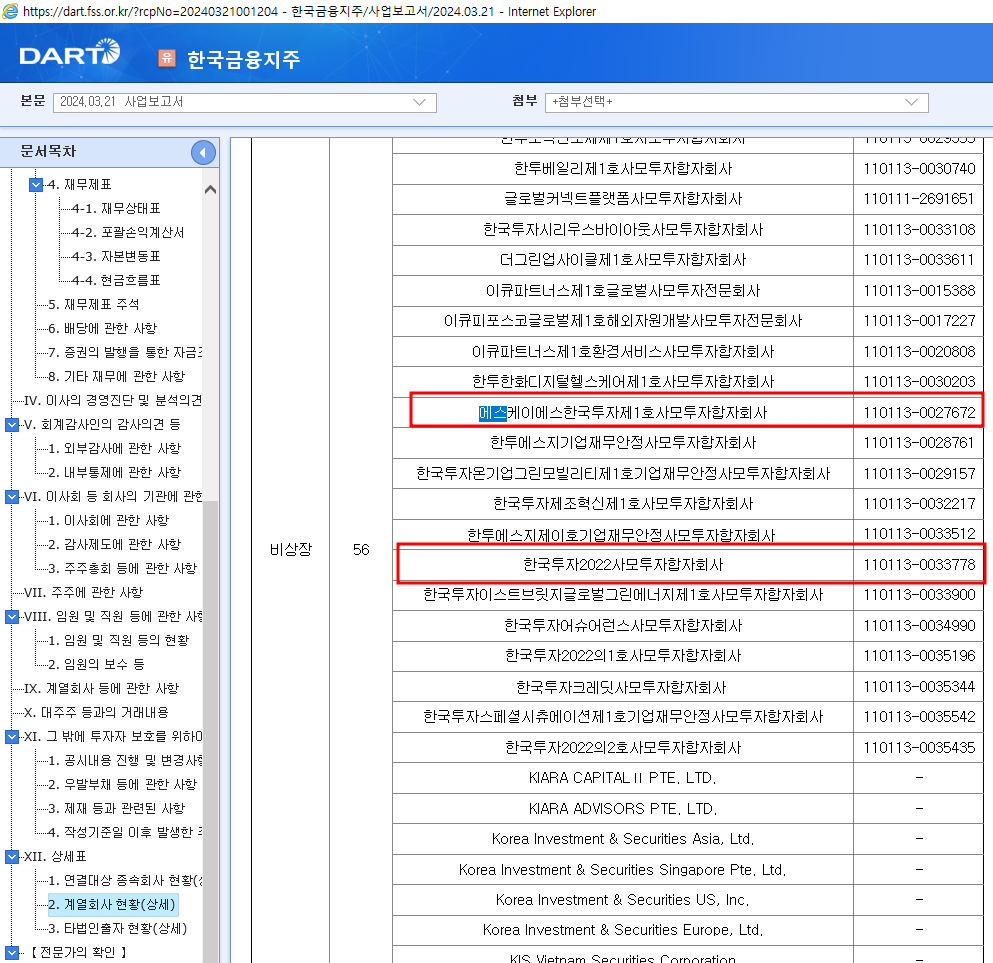The height and width of the screenshot is (963, 993).
Task: Open 1. 임원 및 직원 등의 현황
Action: 119,641
